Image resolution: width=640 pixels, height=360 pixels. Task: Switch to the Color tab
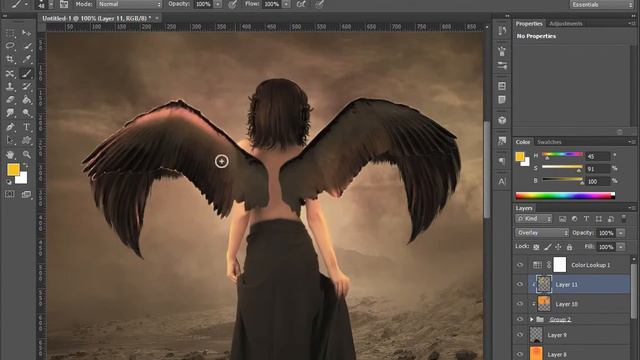pyautogui.click(x=523, y=142)
